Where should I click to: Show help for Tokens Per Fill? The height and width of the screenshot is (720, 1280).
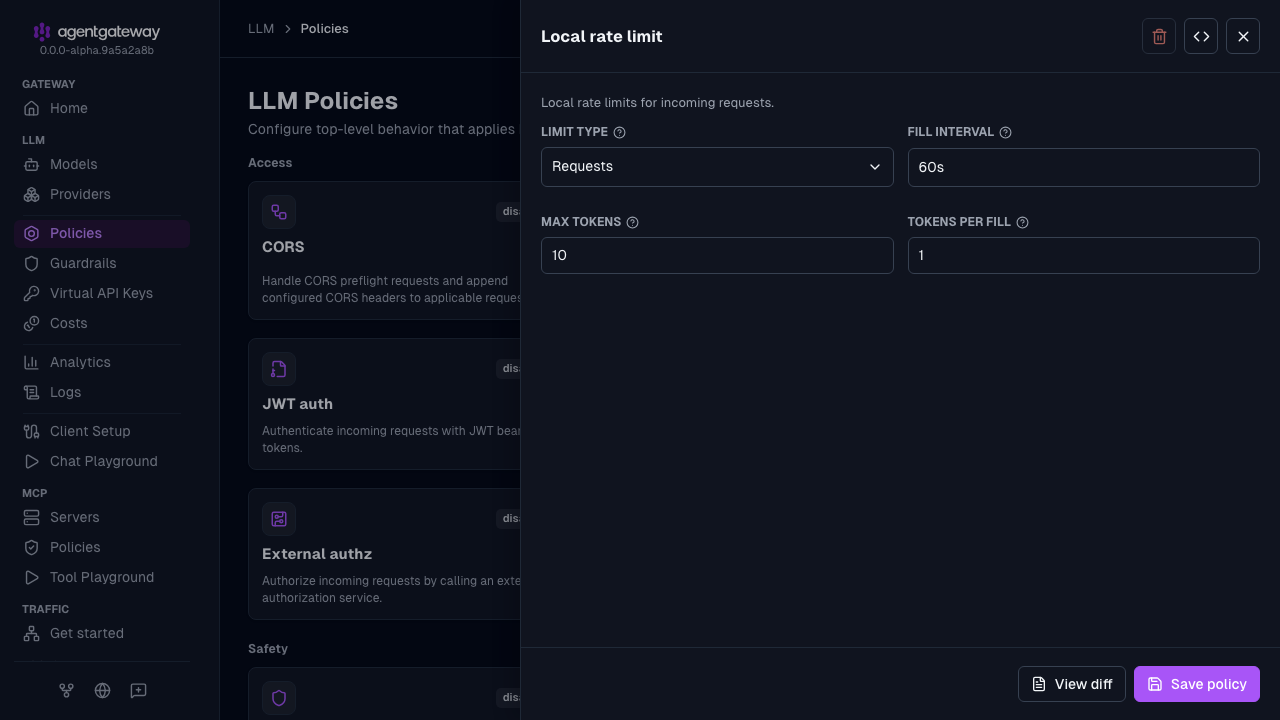pyautogui.click(x=1022, y=222)
